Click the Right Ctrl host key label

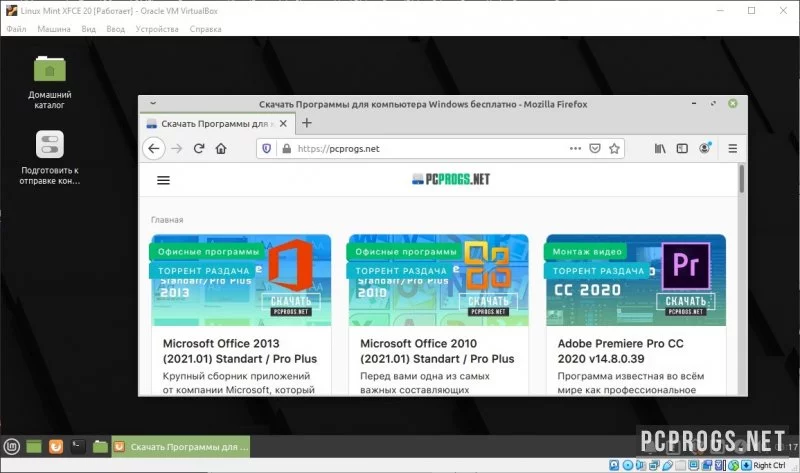(769, 465)
